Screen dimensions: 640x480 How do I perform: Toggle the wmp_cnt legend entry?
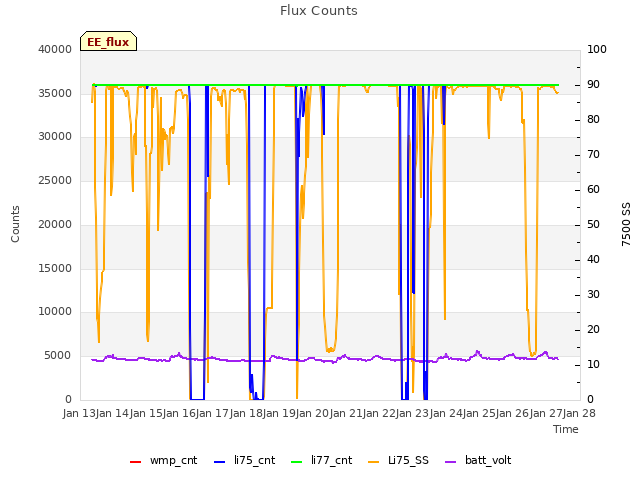click(x=163, y=461)
